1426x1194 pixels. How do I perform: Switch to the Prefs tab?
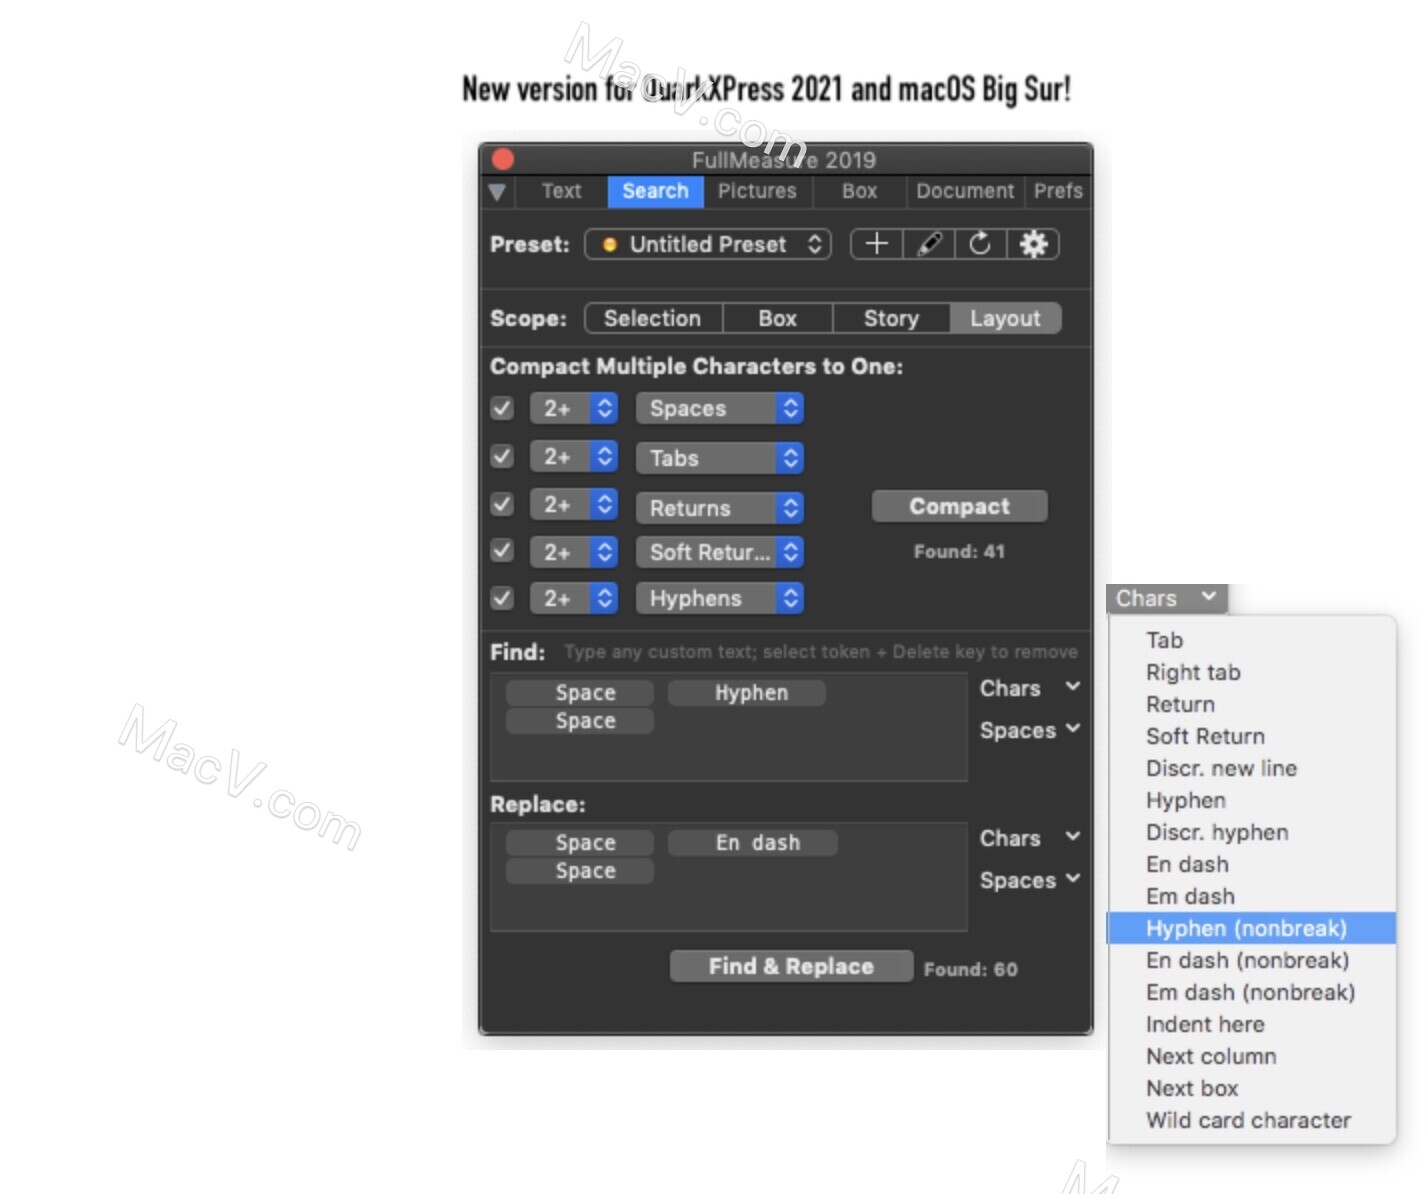coord(1058,191)
